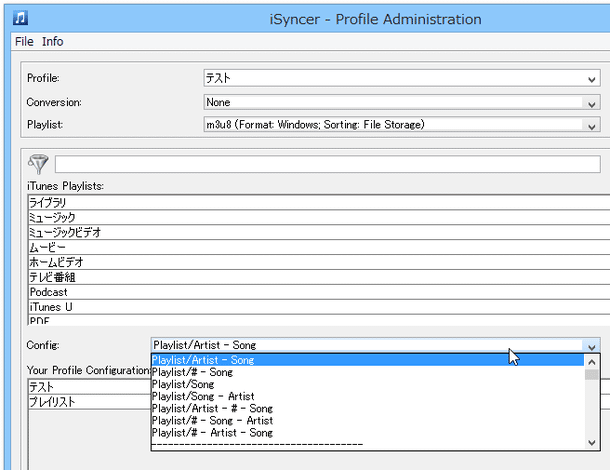Click the playlist filter text field
The height and width of the screenshot is (470, 610).
point(328,164)
